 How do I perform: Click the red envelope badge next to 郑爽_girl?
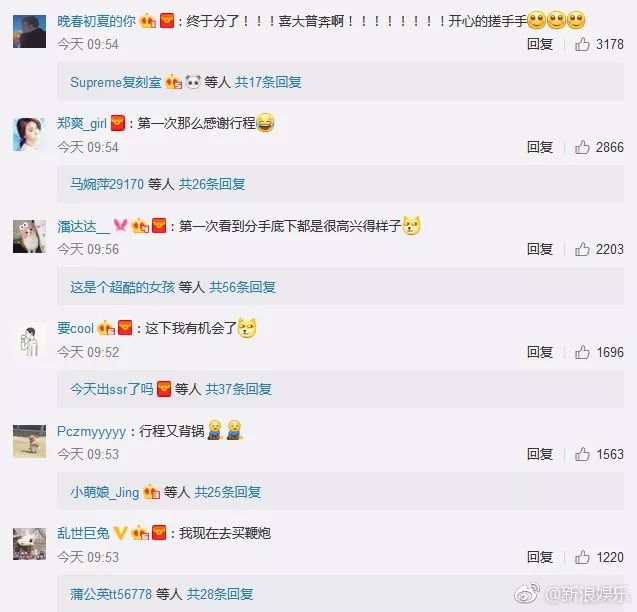[118, 123]
